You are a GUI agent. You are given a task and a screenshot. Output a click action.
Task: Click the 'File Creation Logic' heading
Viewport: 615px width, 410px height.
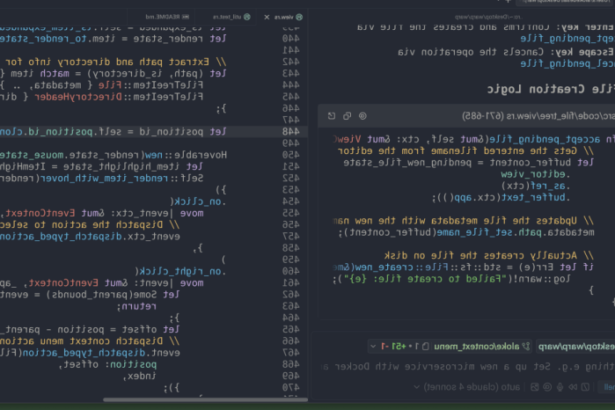pos(550,89)
